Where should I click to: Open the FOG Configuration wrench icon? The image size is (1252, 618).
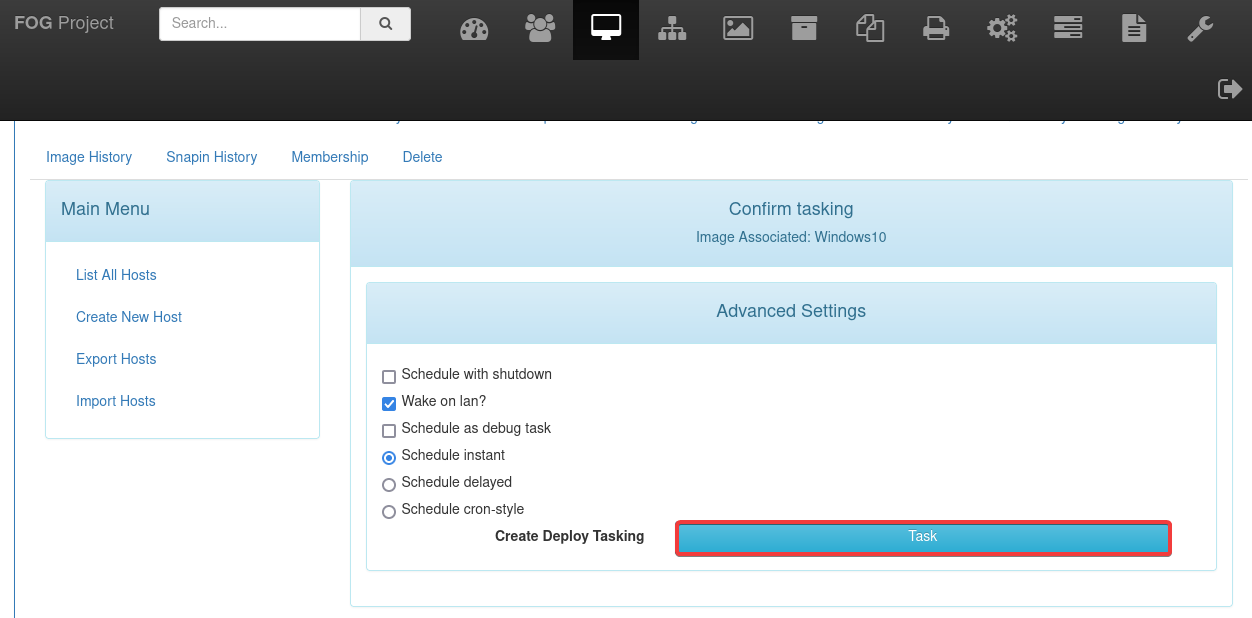(x=1200, y=29)
